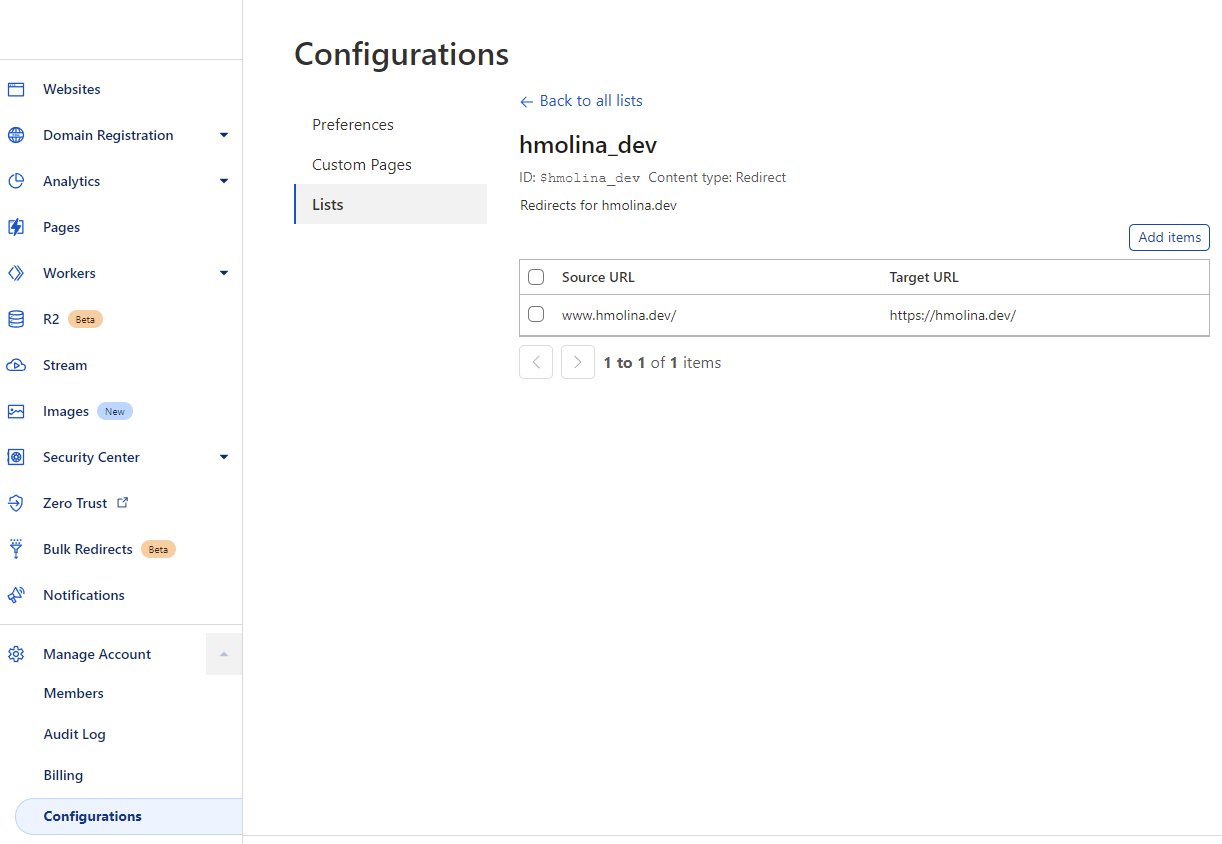Image resolution: width=1222 pixels, height=844 pixels.
Task: Open the Notifications label
Action: pos(84,595)
